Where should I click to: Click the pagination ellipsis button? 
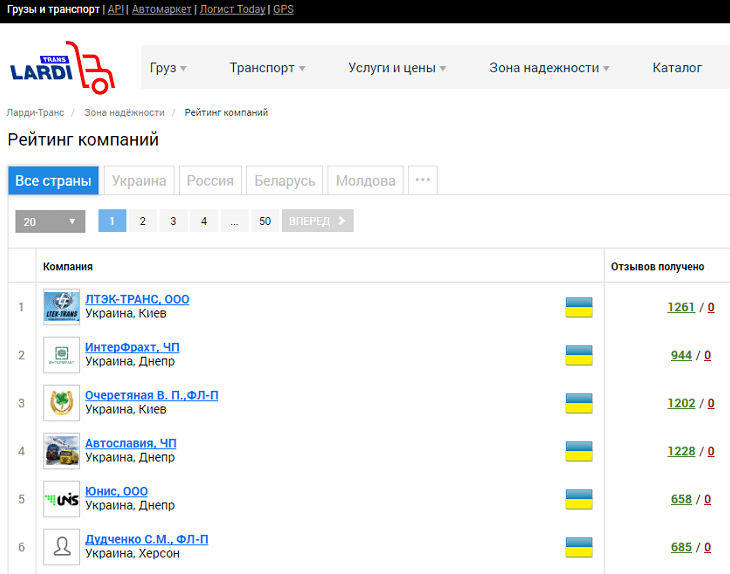[x=234, y=221]
